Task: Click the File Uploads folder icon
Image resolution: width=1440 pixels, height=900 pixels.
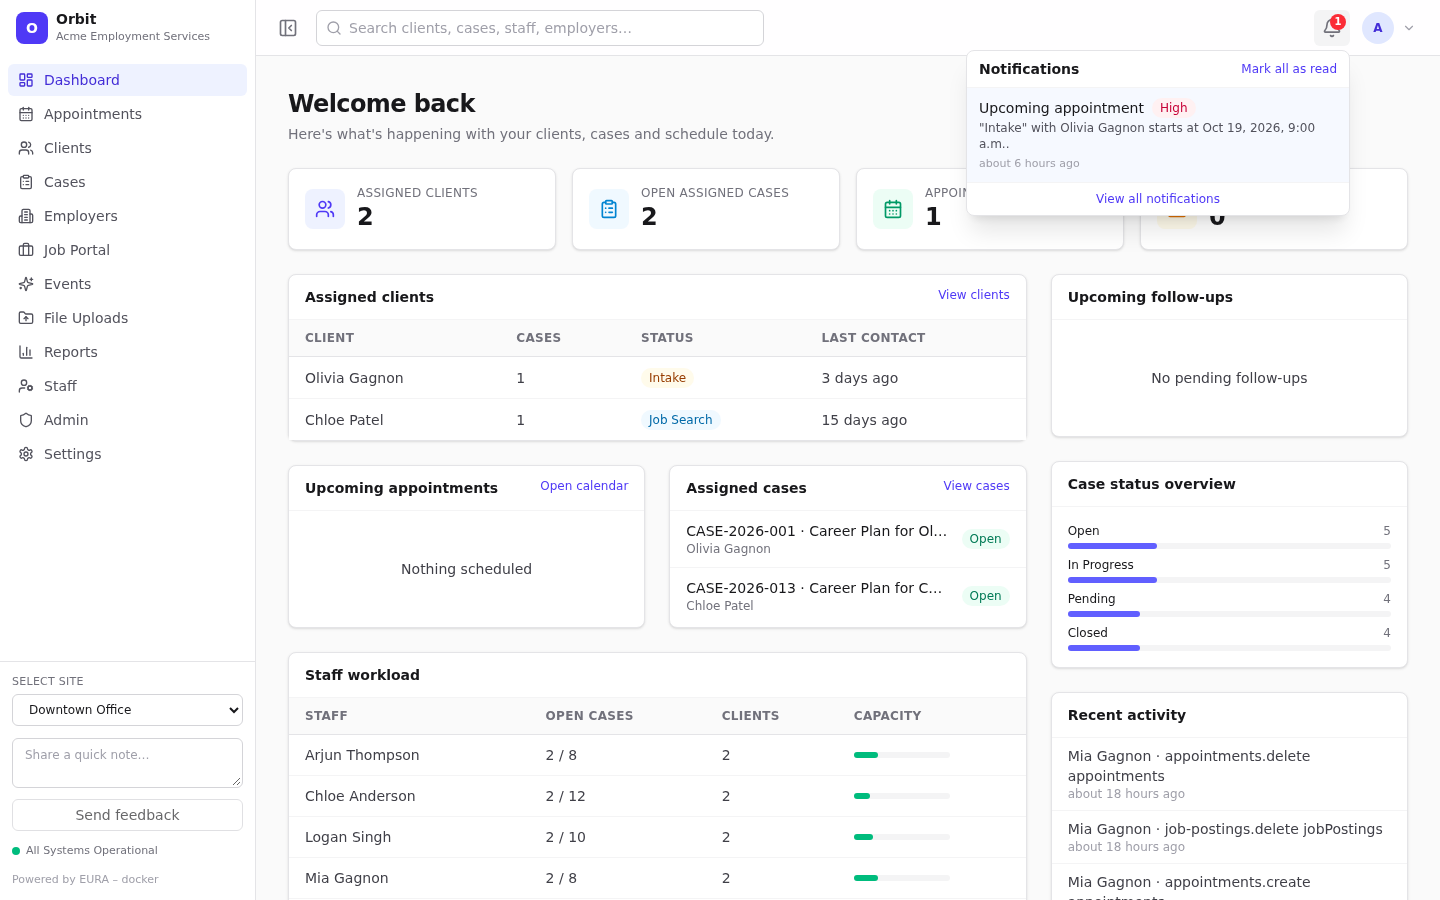Action: coord(26,318)
